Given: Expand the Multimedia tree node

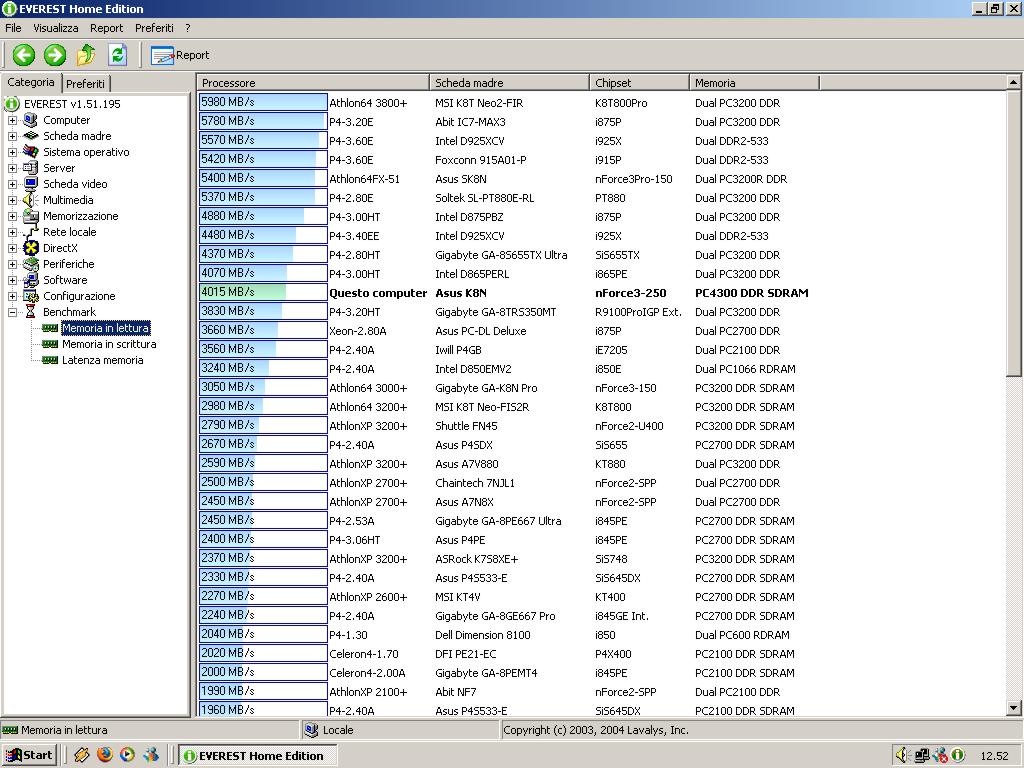Looking at the screenshot, I should 12,200.
